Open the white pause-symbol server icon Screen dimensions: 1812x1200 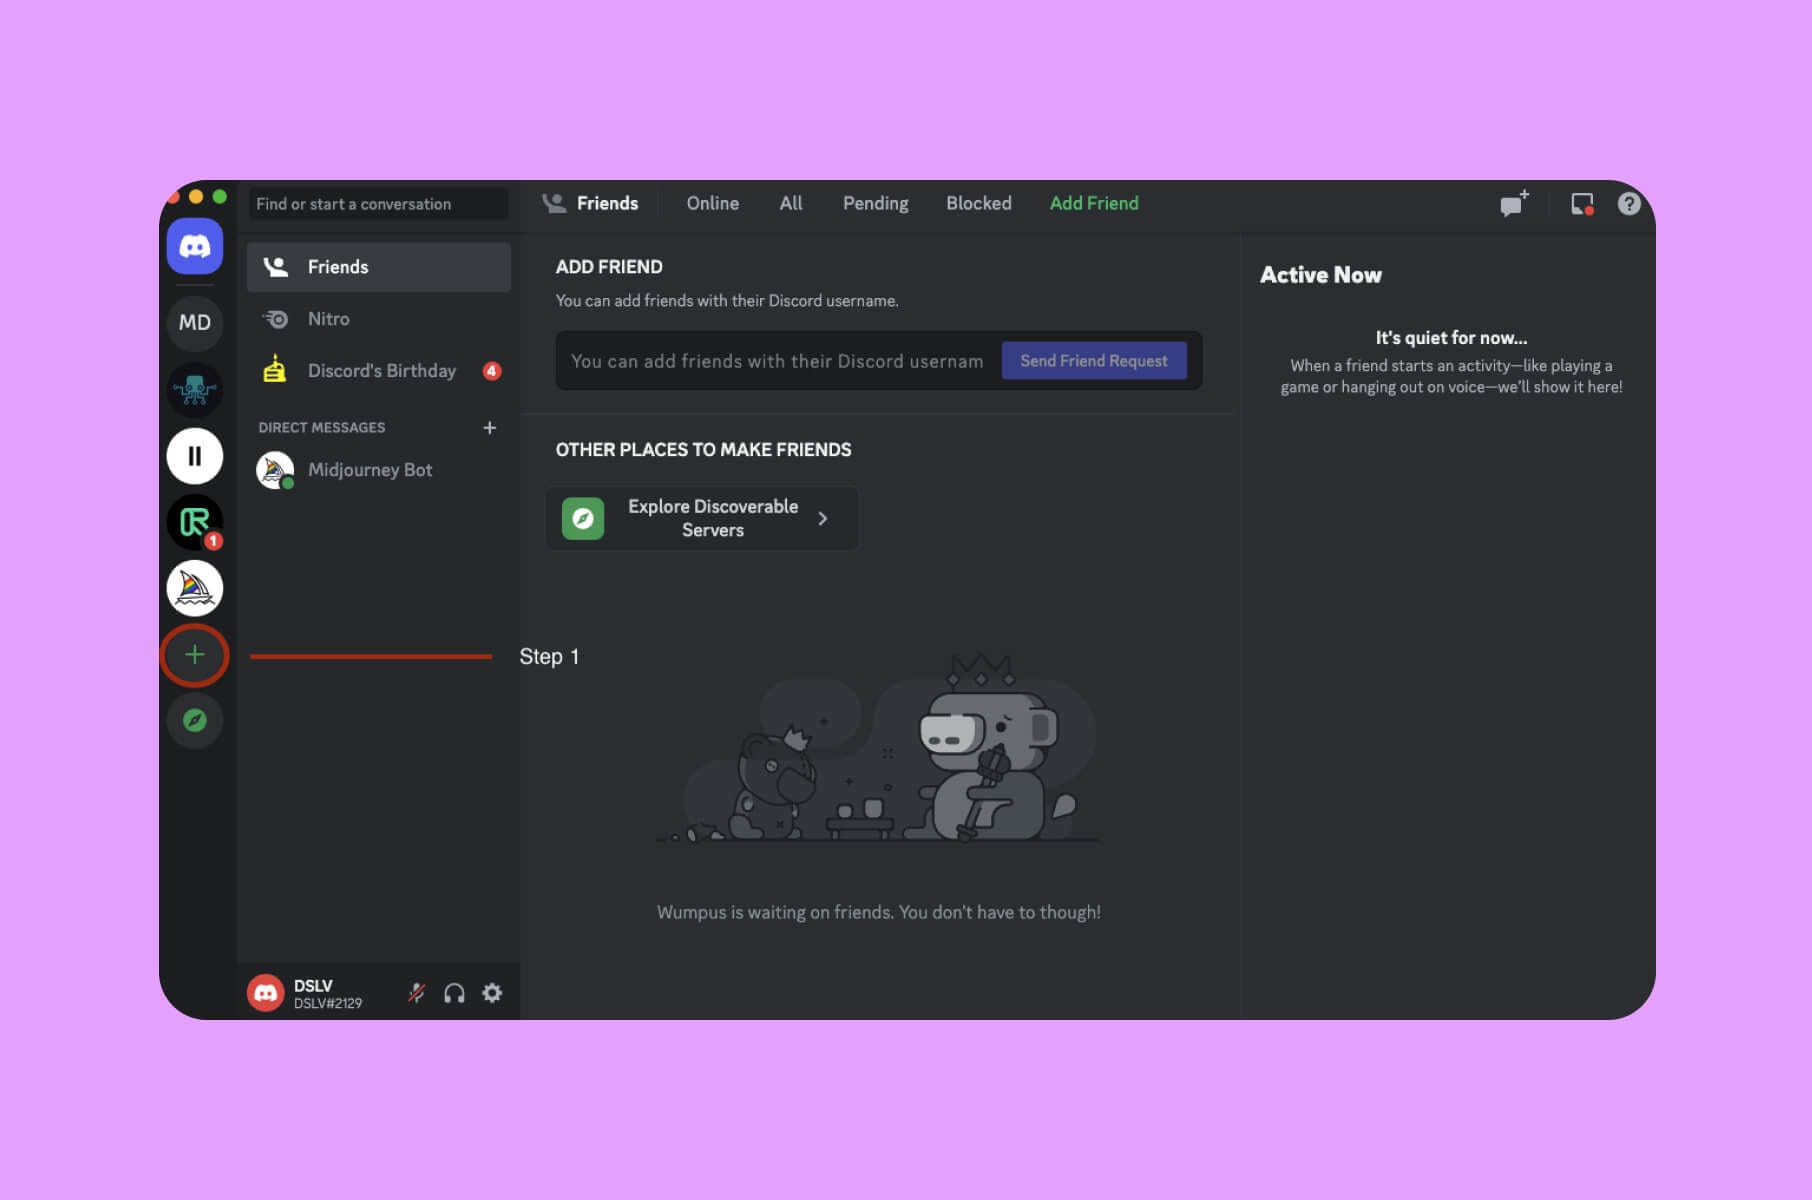[x=195, y=456]
